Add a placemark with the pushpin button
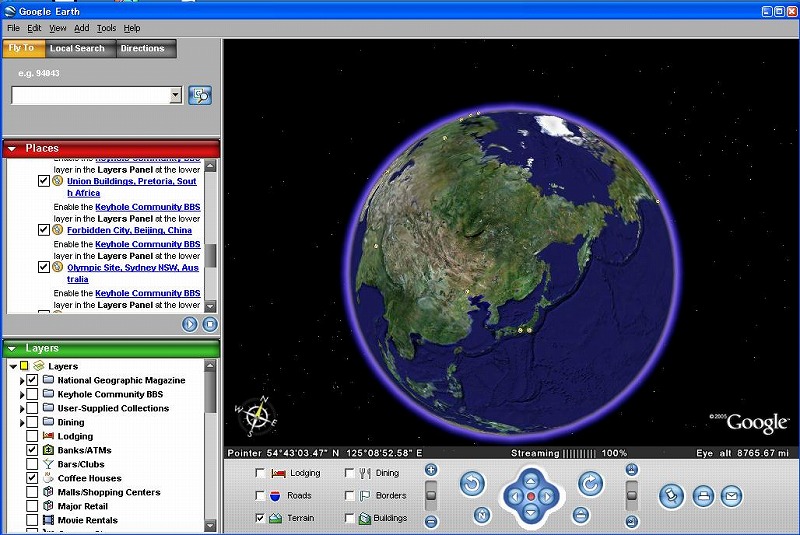The height and width of the screenshot is (535, 800). (671, 496)
